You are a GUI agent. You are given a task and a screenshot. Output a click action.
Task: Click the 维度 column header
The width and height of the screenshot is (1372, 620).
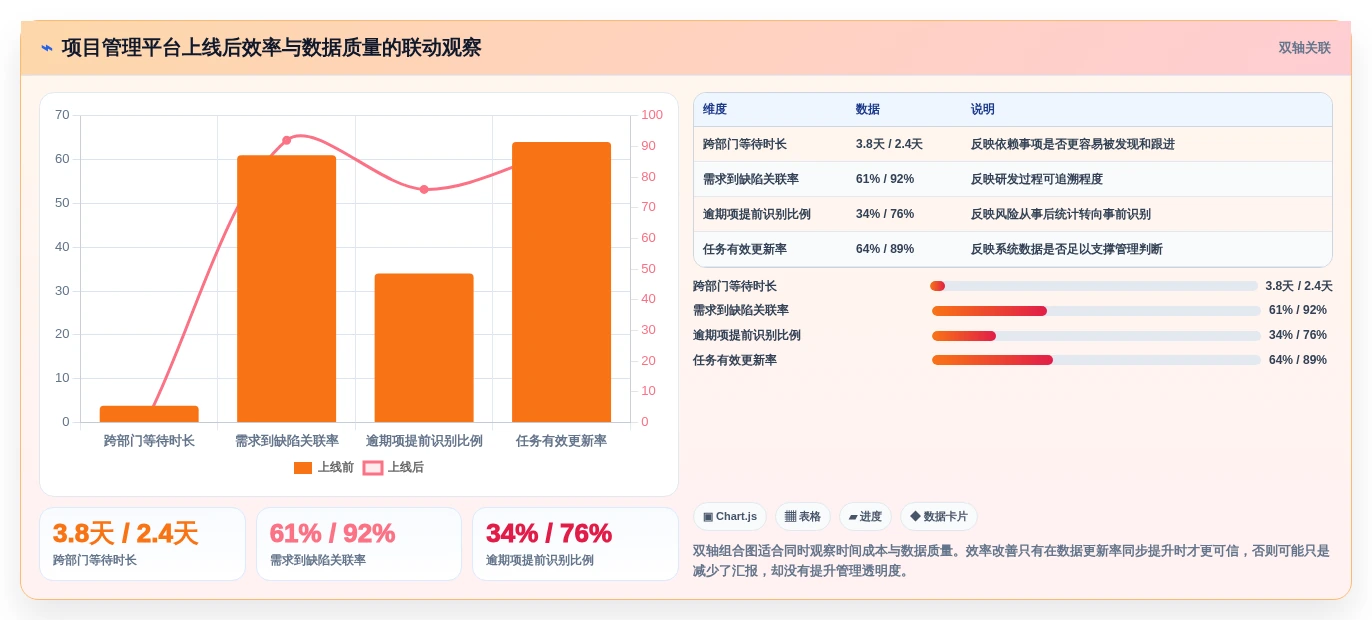[x=715, y=110]
